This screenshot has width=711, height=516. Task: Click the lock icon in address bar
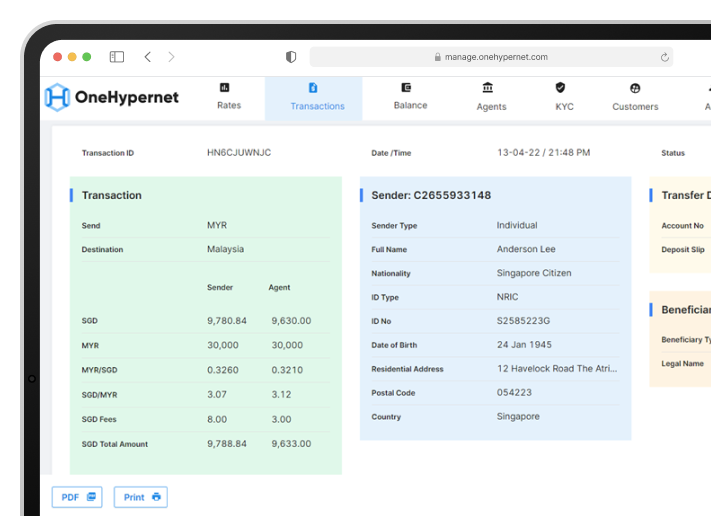click(438, 57)
